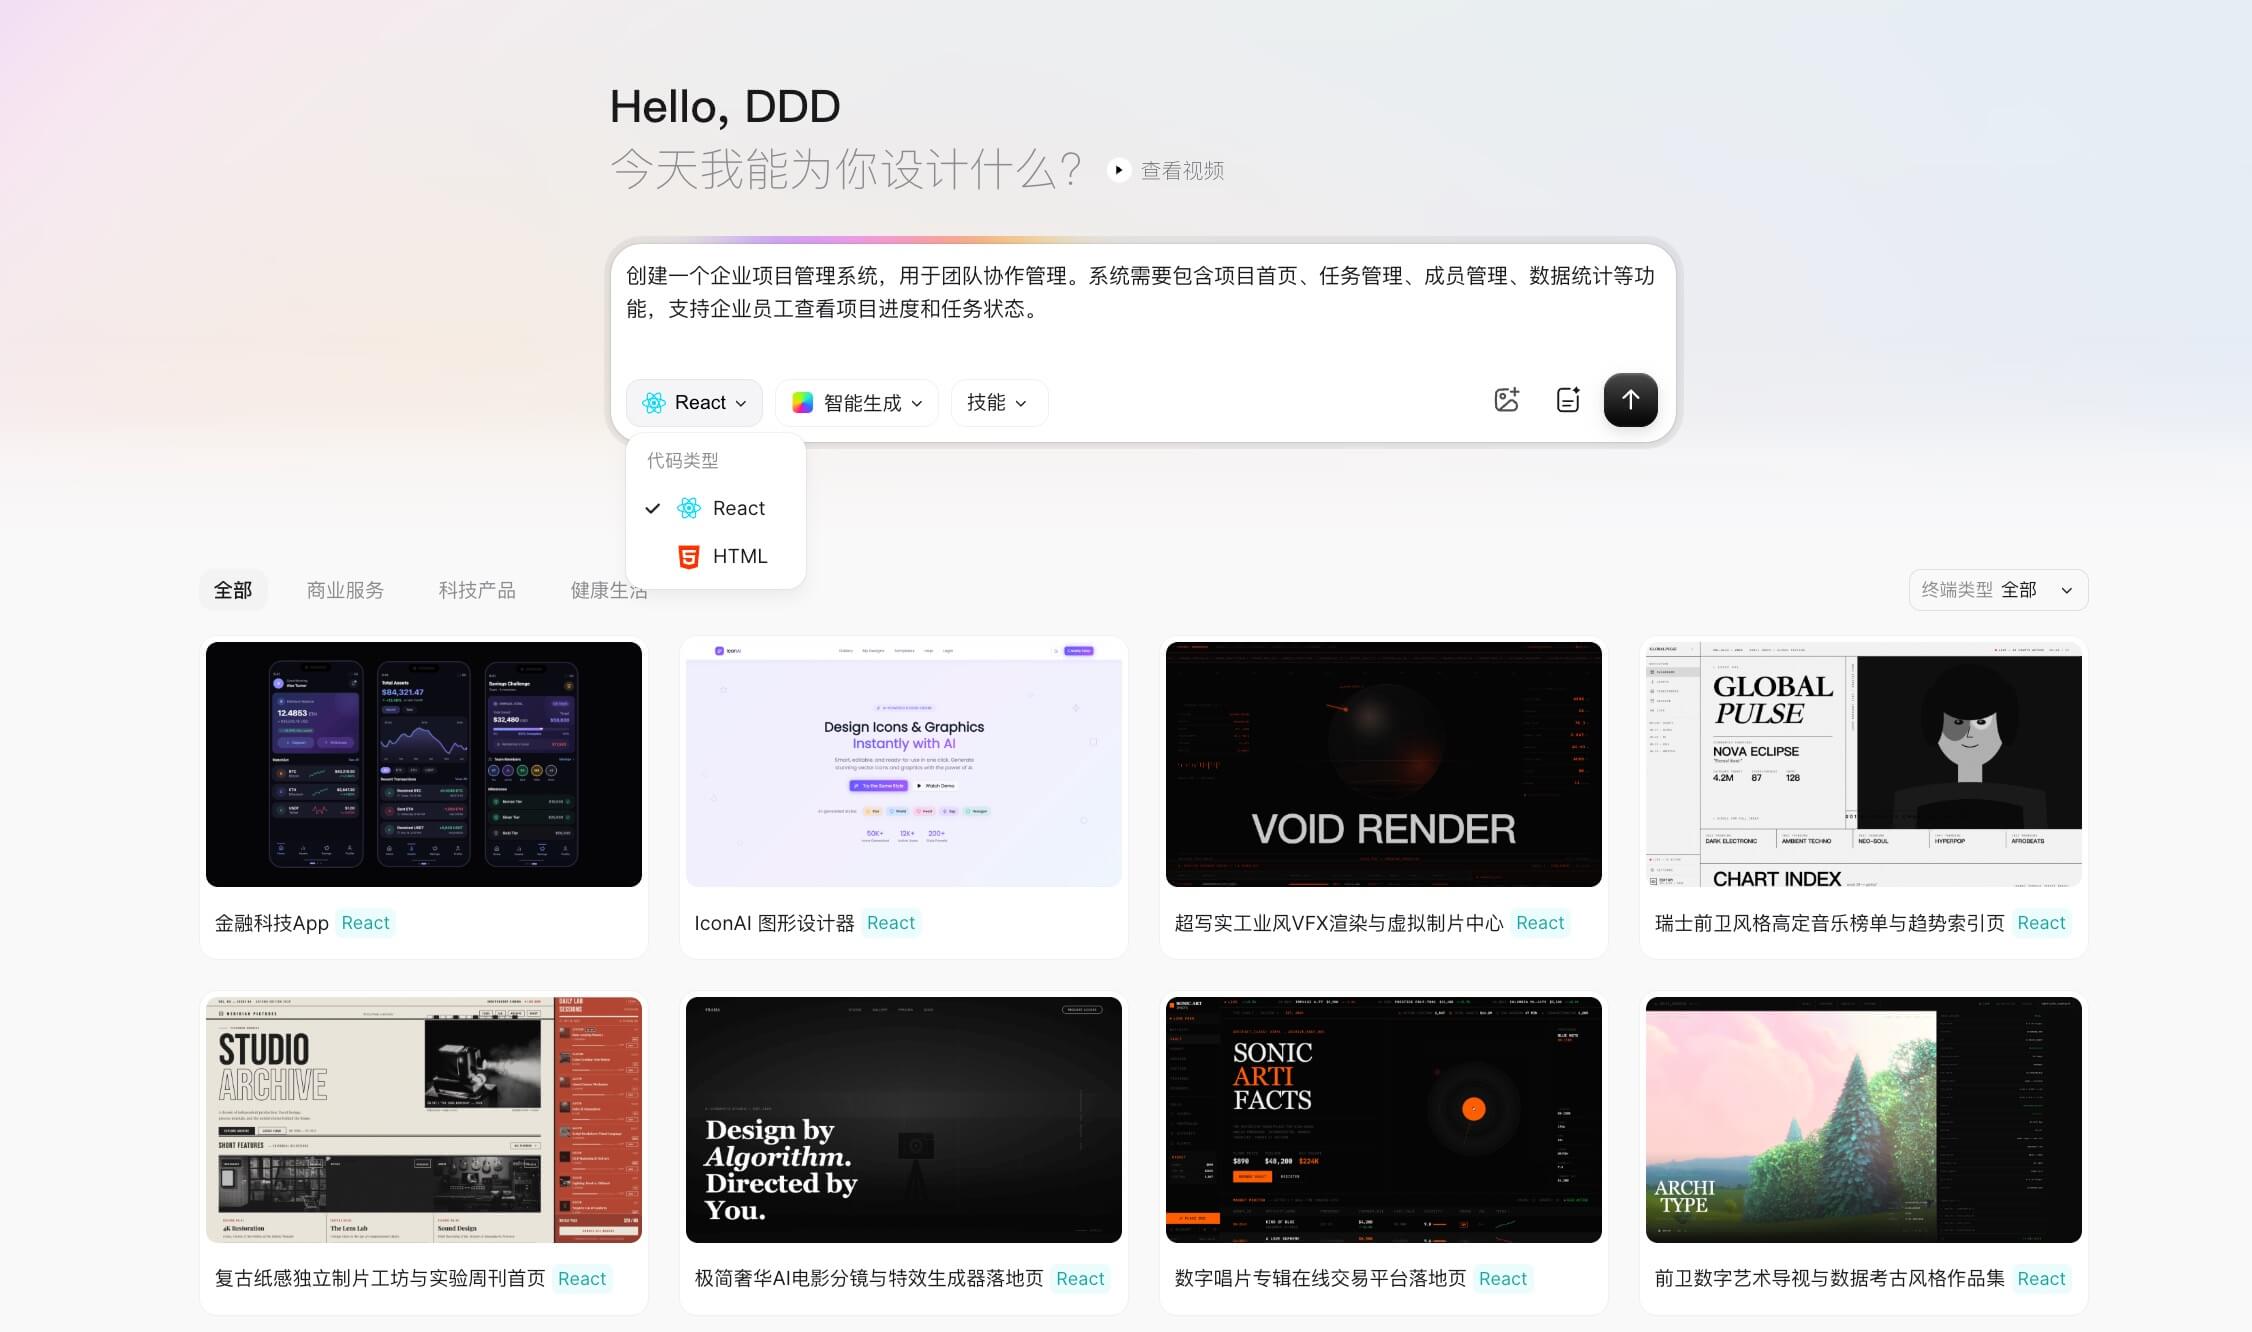Click 超写实工业风VFX渲染与虚拟制片中心 title
Viewport: 2252px width, 1332px height.
tap(1339, 923)
